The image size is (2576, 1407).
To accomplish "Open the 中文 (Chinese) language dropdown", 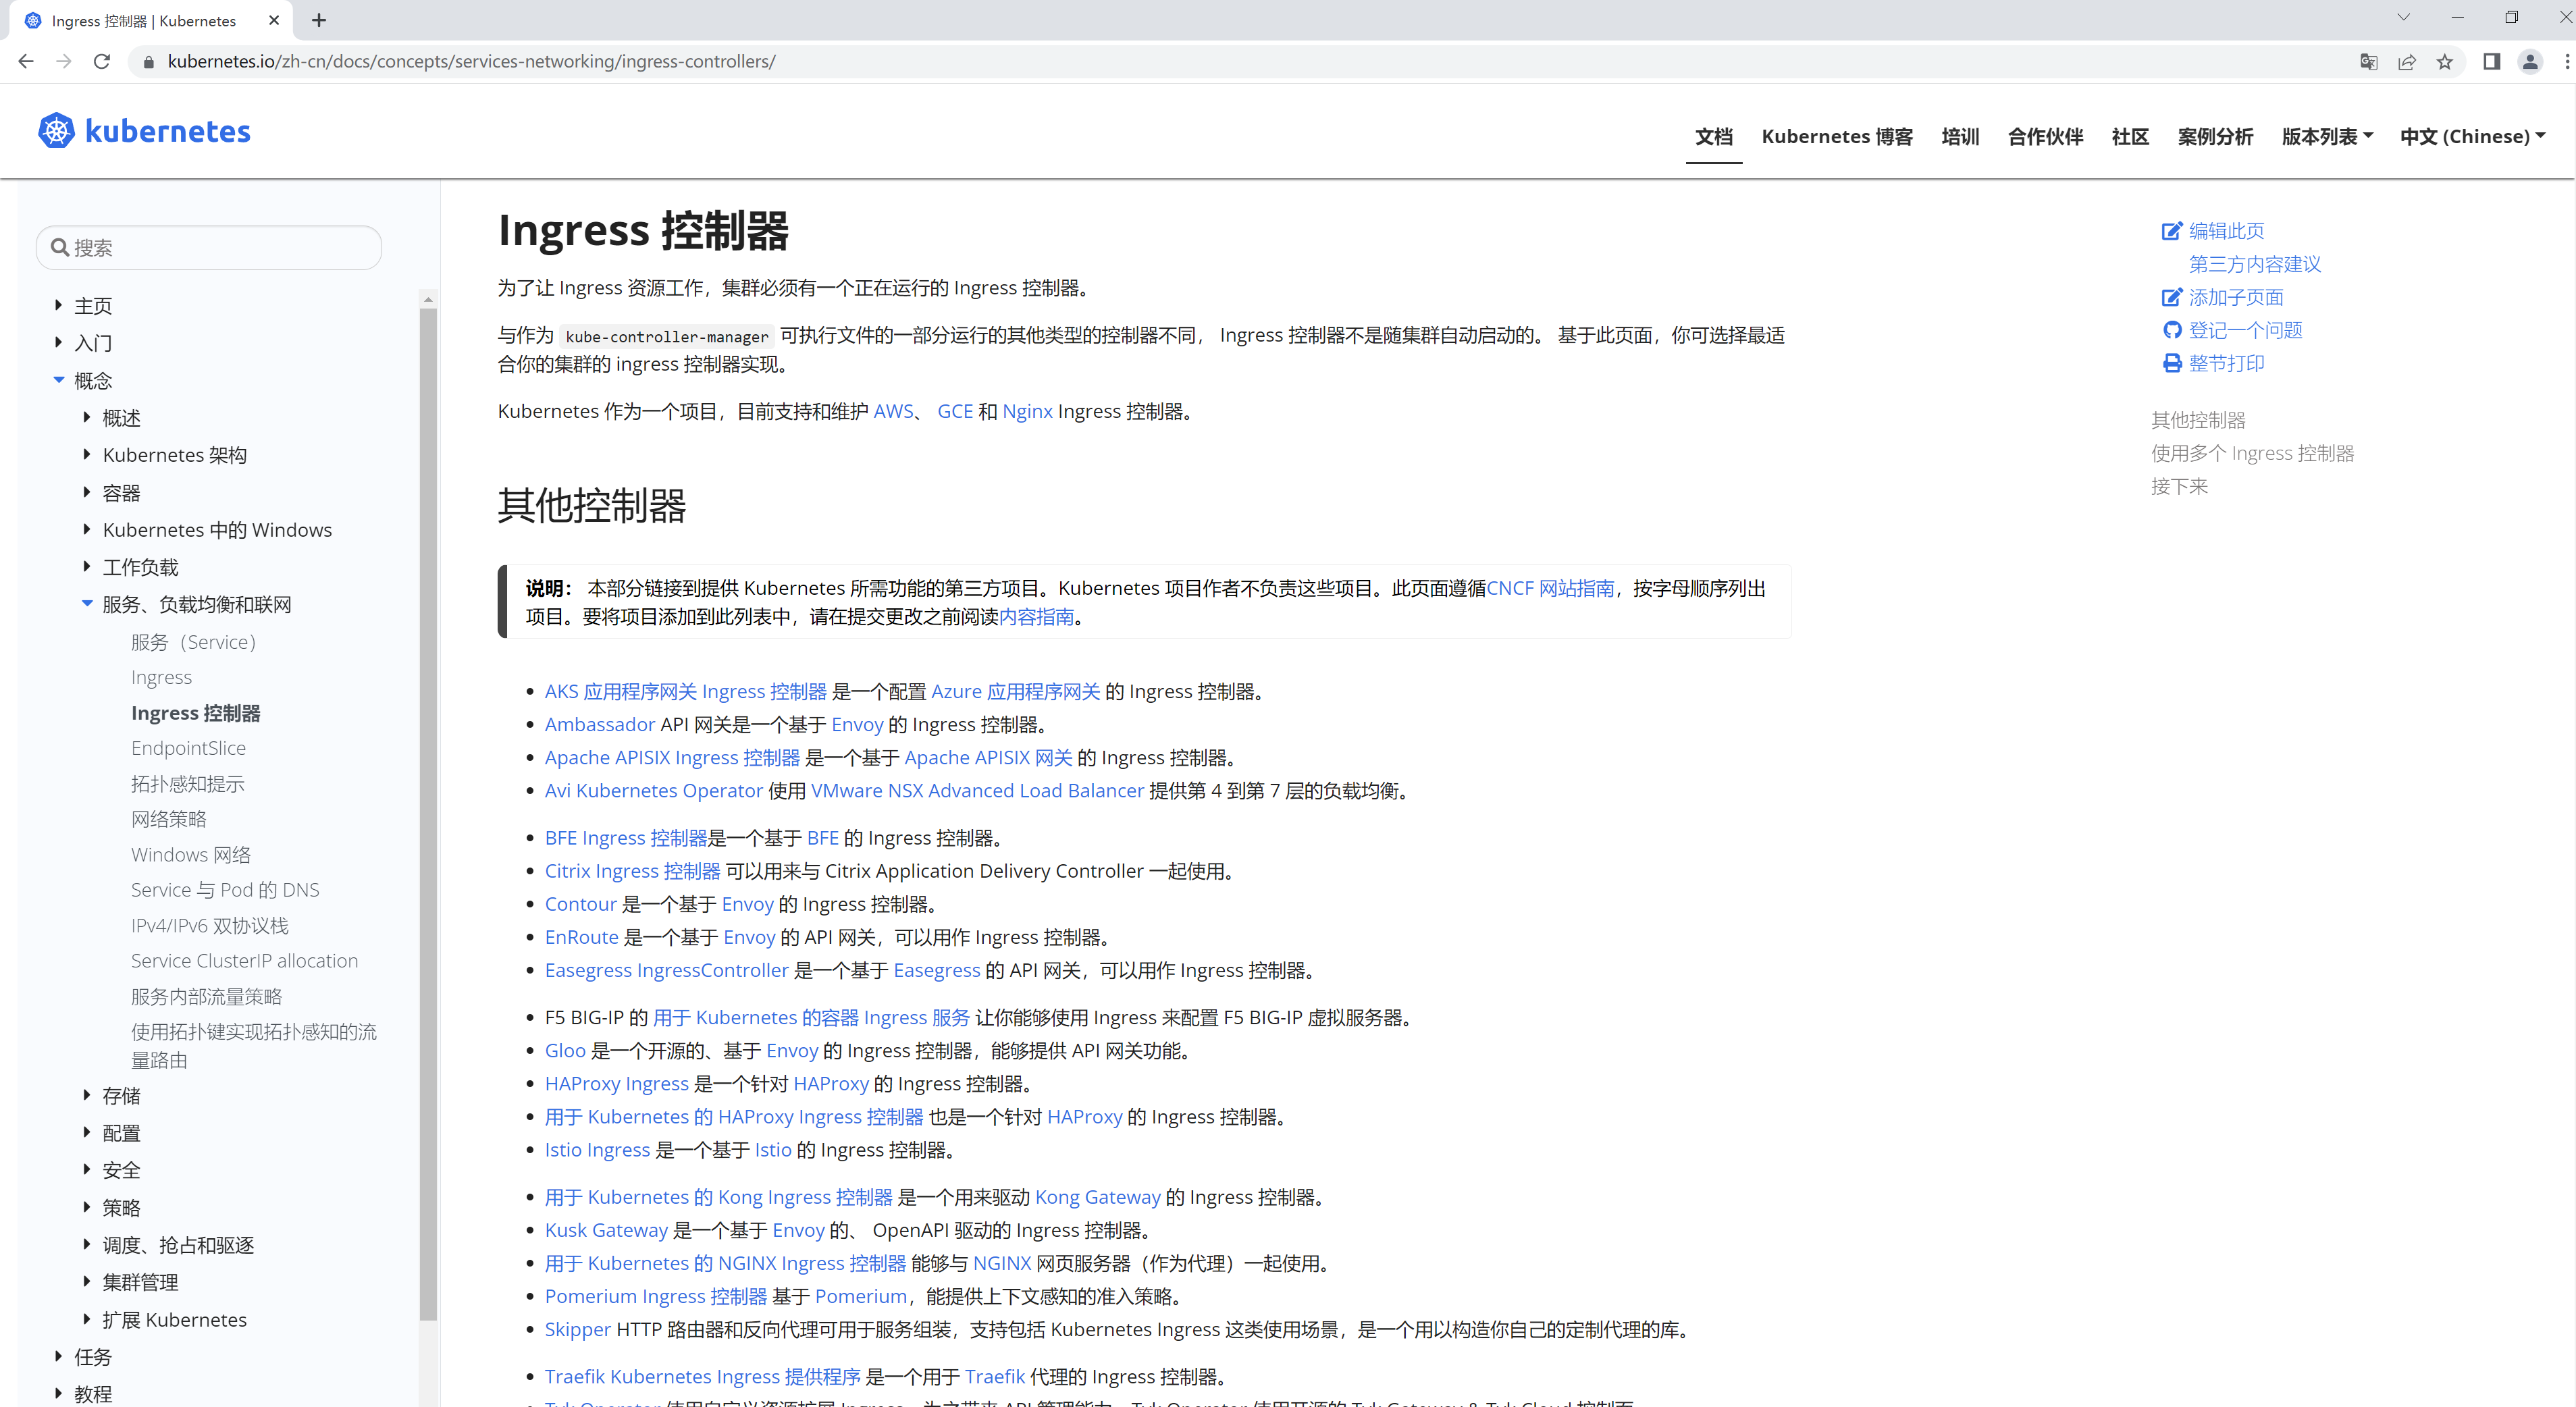I will click(2471, 137).
